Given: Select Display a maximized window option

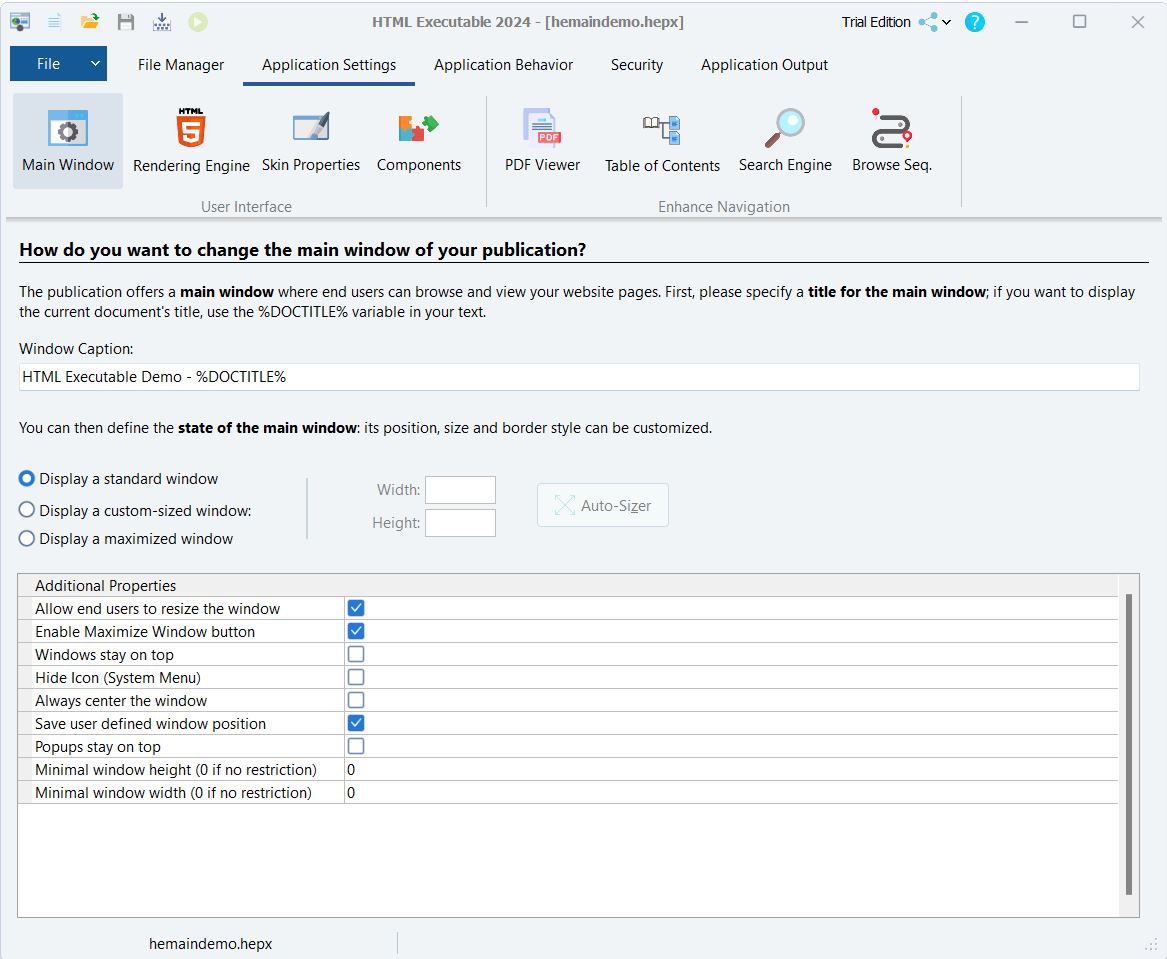Looking at the screenshot, I should pyautogui.click(x=27, y=539).
